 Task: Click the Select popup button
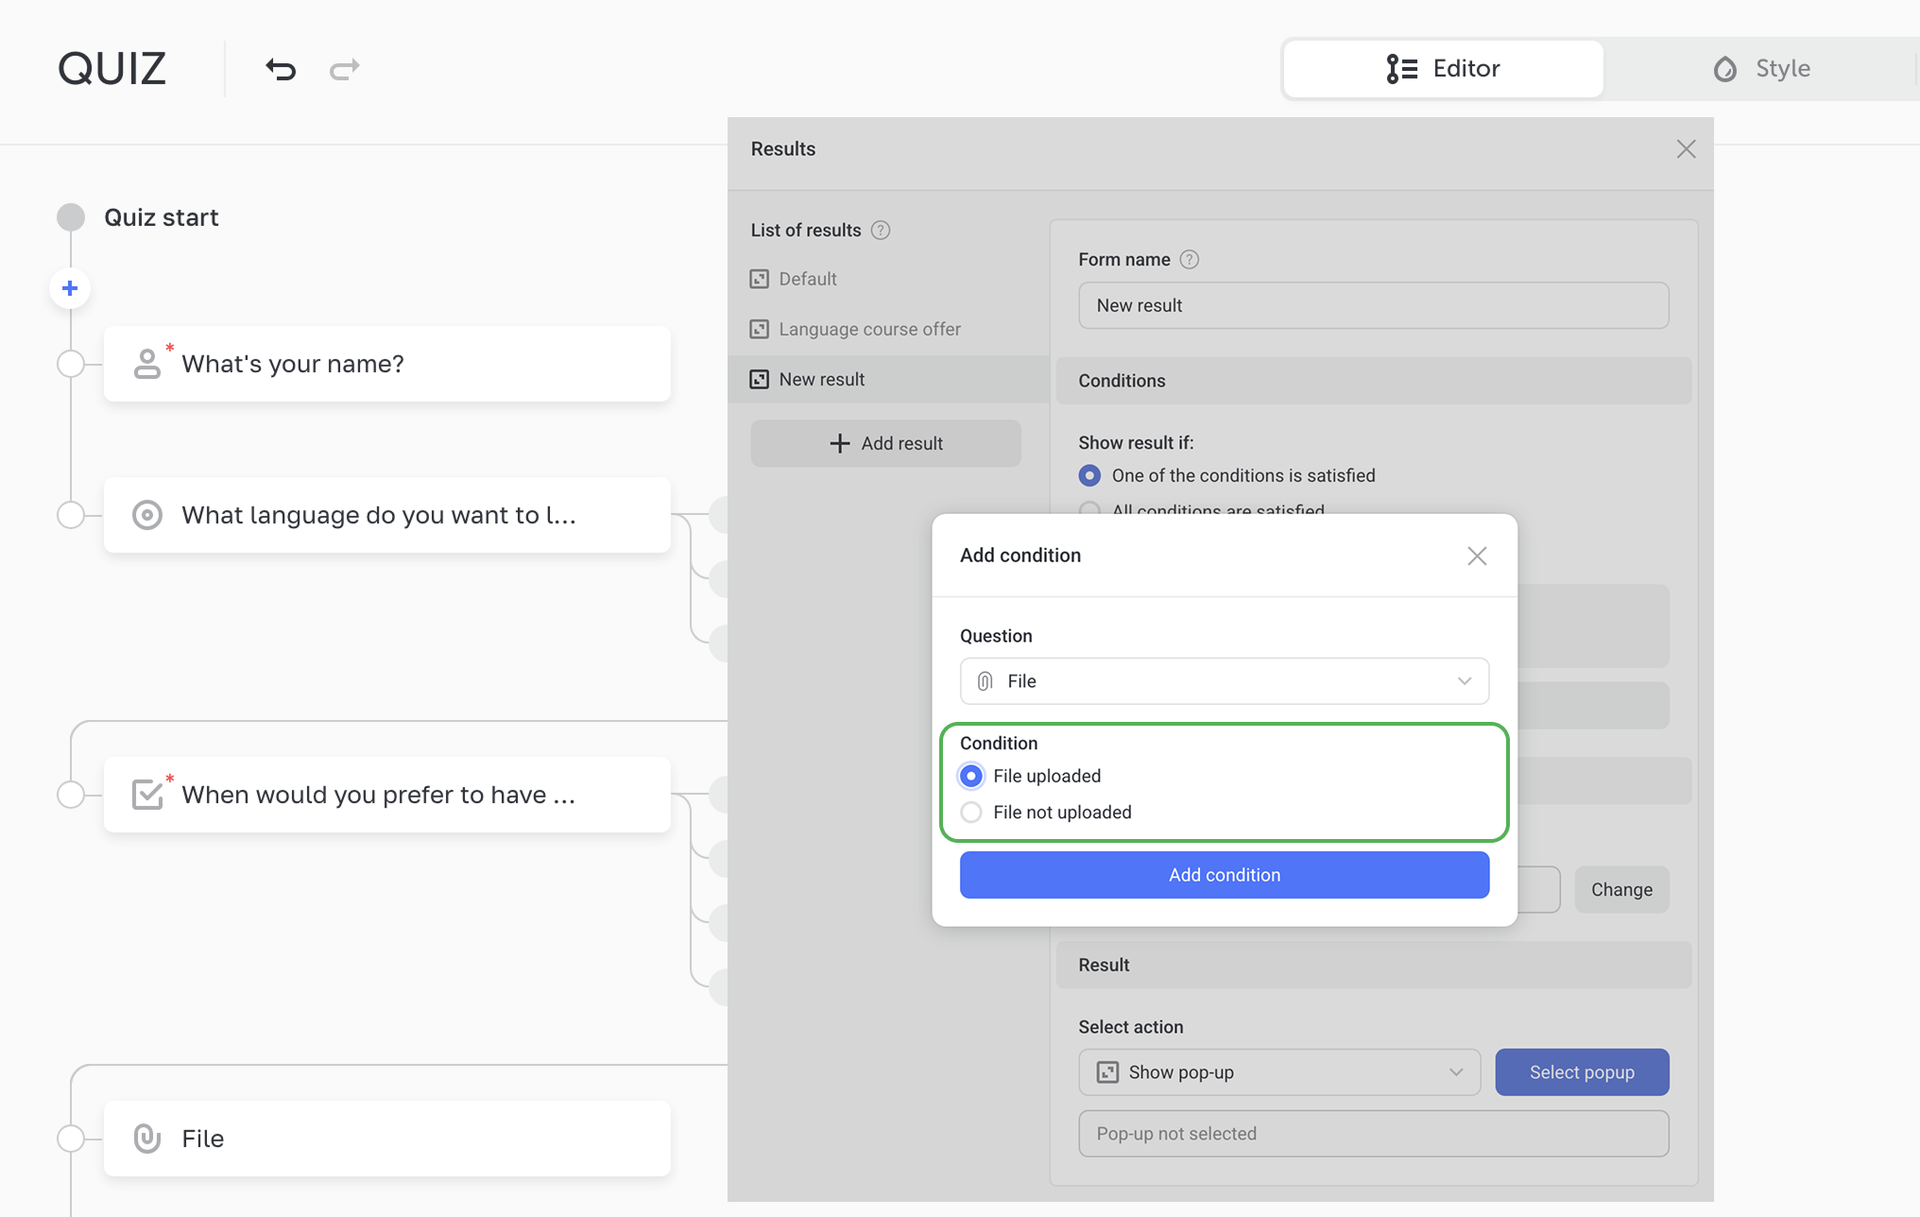point(1581,1072)
